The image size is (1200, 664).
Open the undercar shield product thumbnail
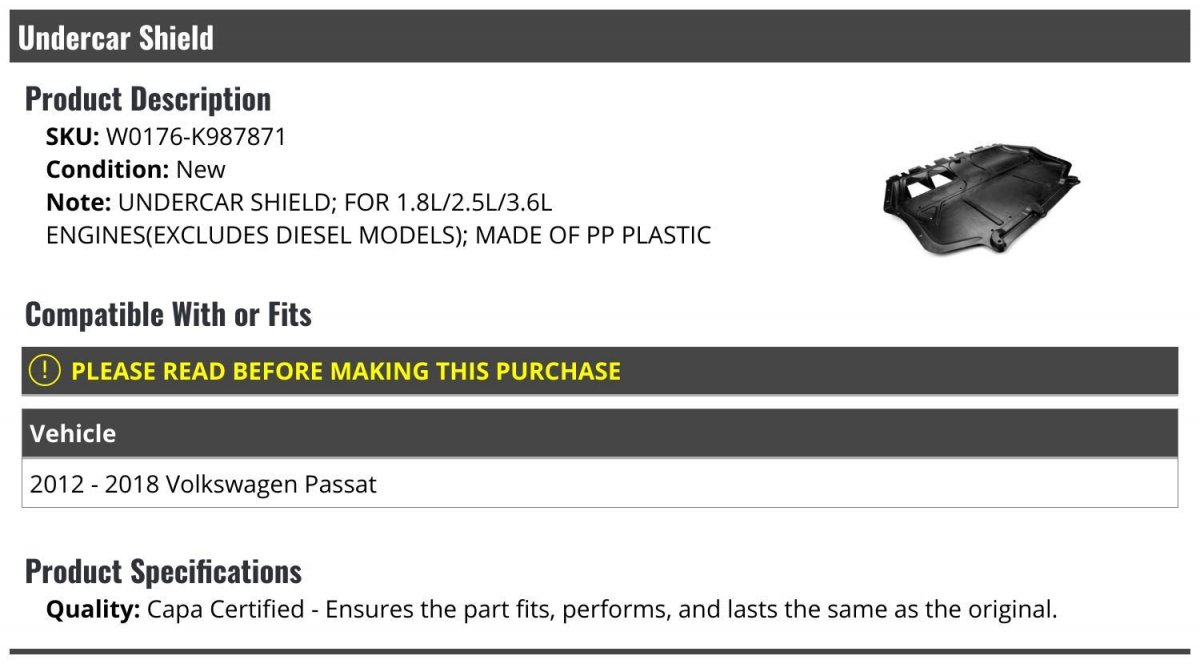click(982, 198)
